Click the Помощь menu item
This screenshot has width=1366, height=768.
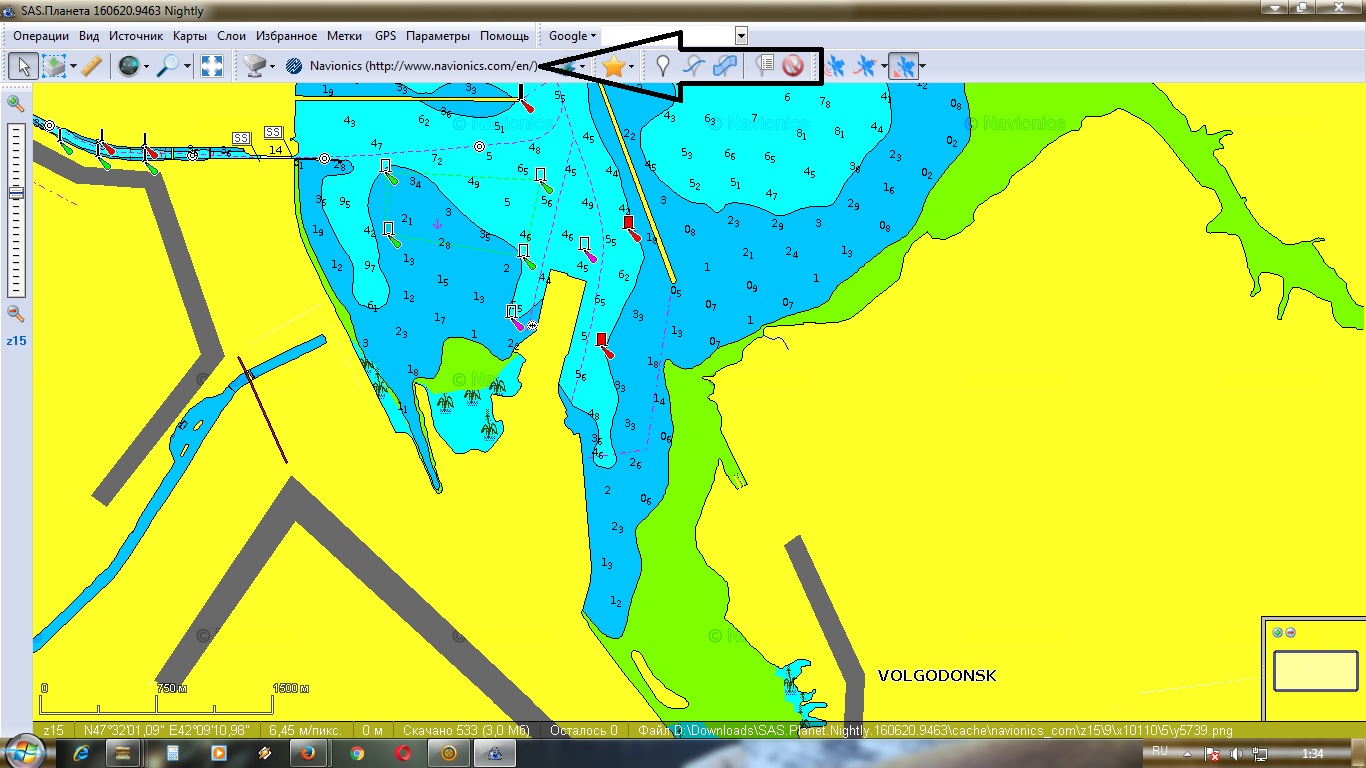click(x=504, y=36)
